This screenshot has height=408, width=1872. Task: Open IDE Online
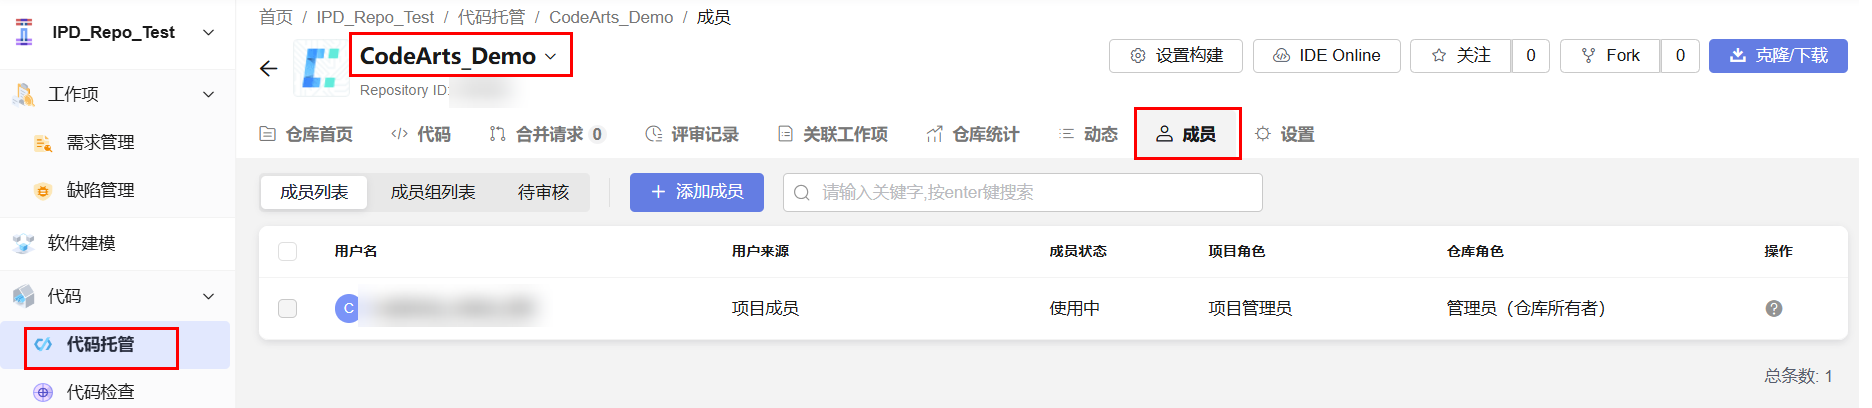coord(1326,56)
